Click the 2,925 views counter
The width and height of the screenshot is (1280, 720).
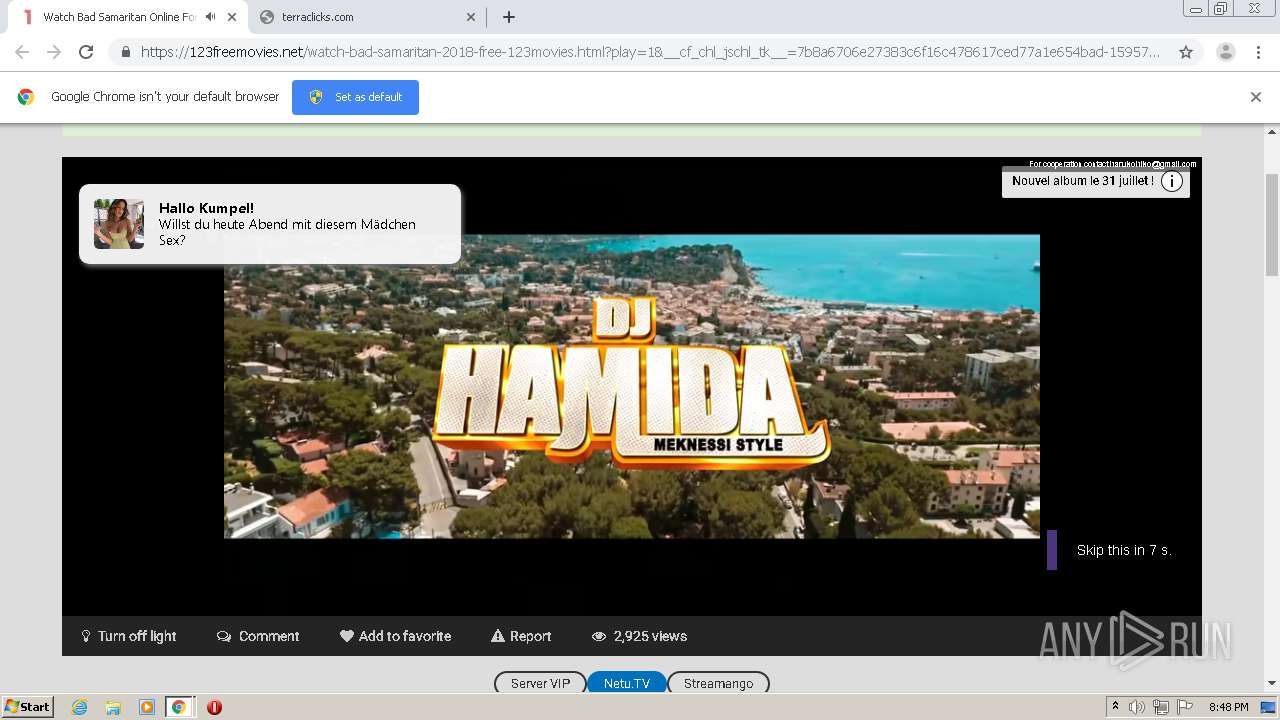coord(639,636)
